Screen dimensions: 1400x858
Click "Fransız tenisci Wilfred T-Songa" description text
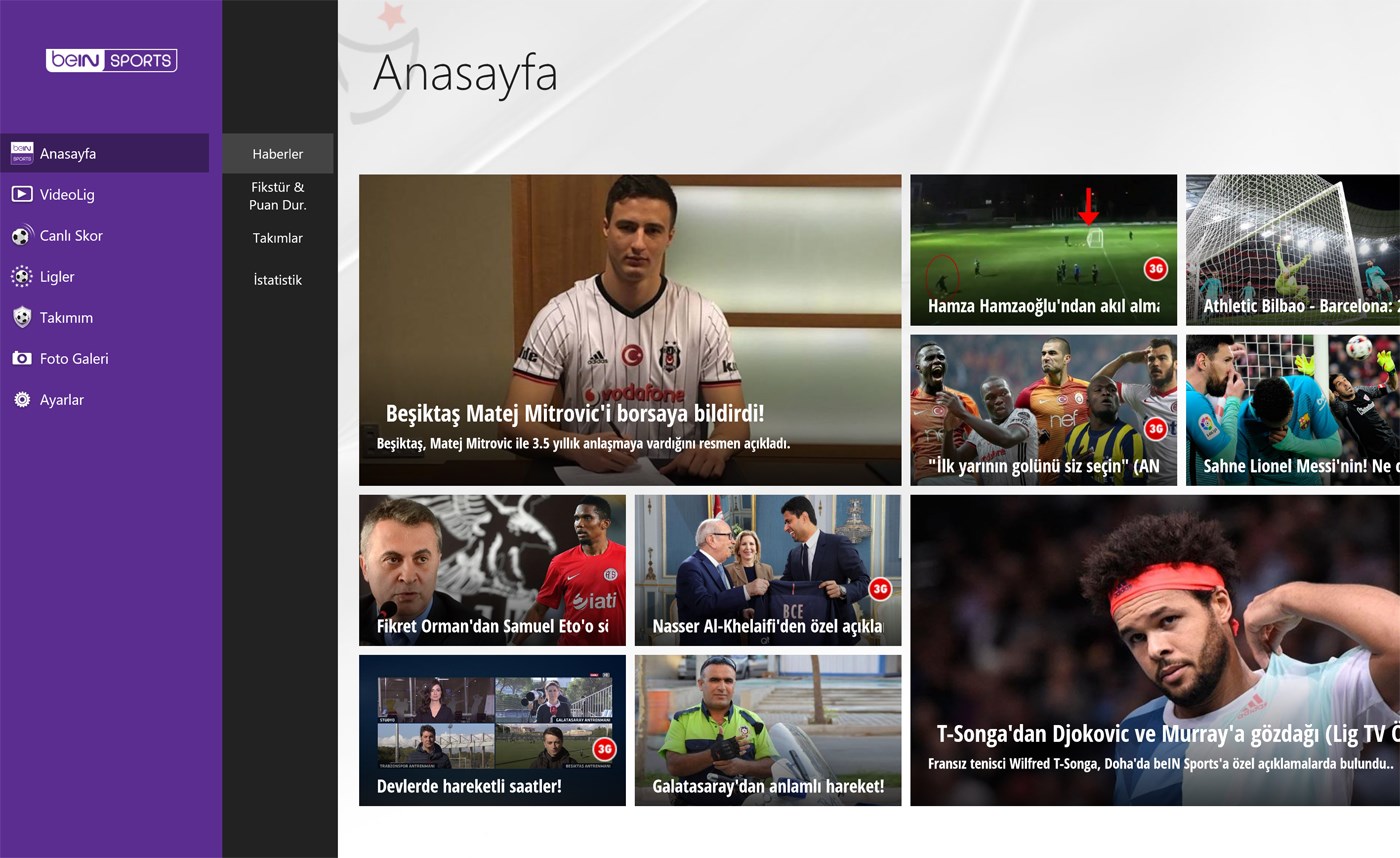click(1161, 763)
